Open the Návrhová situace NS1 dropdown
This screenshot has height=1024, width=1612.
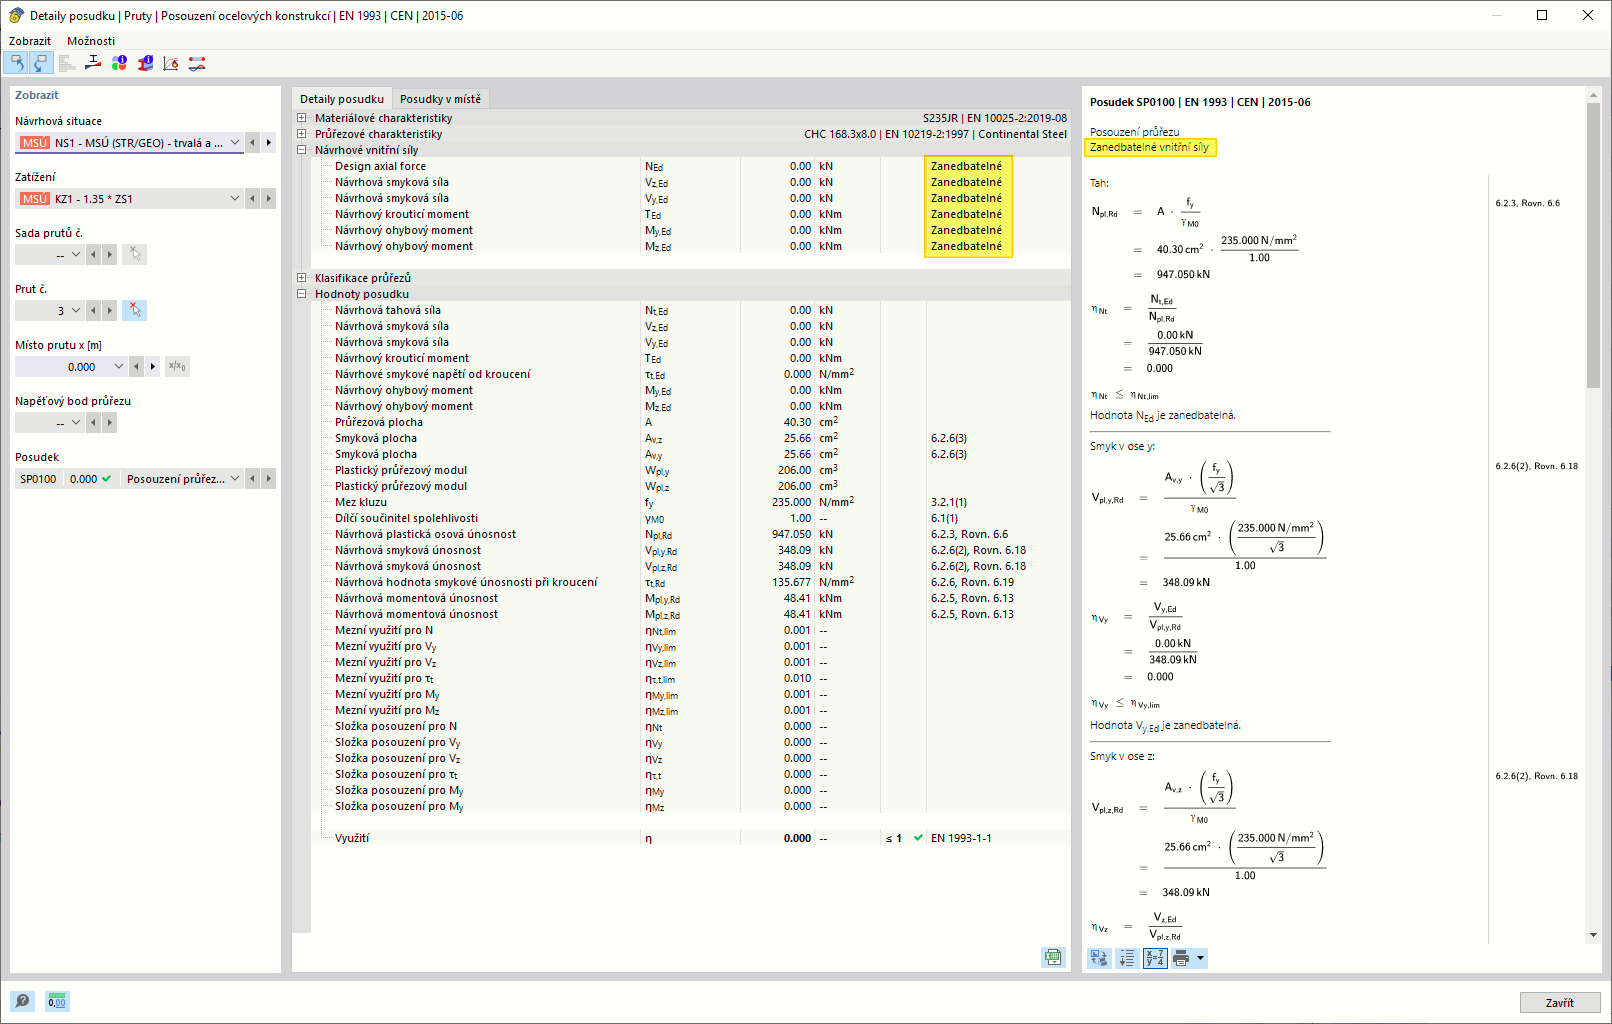(130, 143)
